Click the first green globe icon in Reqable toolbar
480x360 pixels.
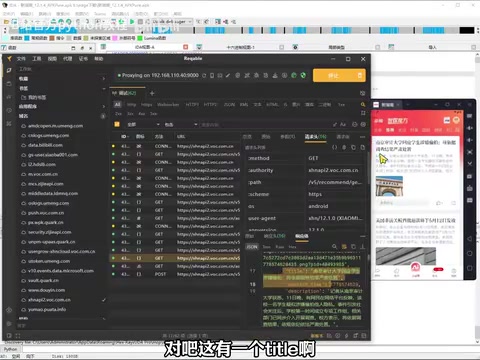(294, 76)
